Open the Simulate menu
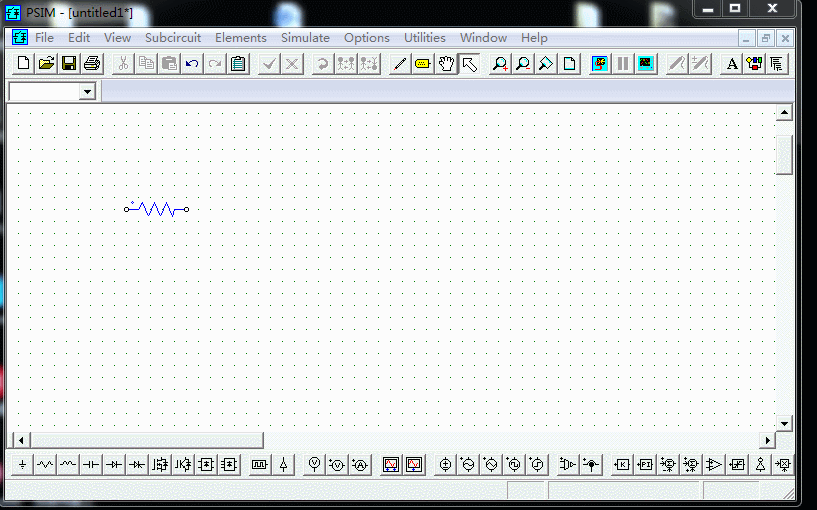817x510 pixels. 305,38
